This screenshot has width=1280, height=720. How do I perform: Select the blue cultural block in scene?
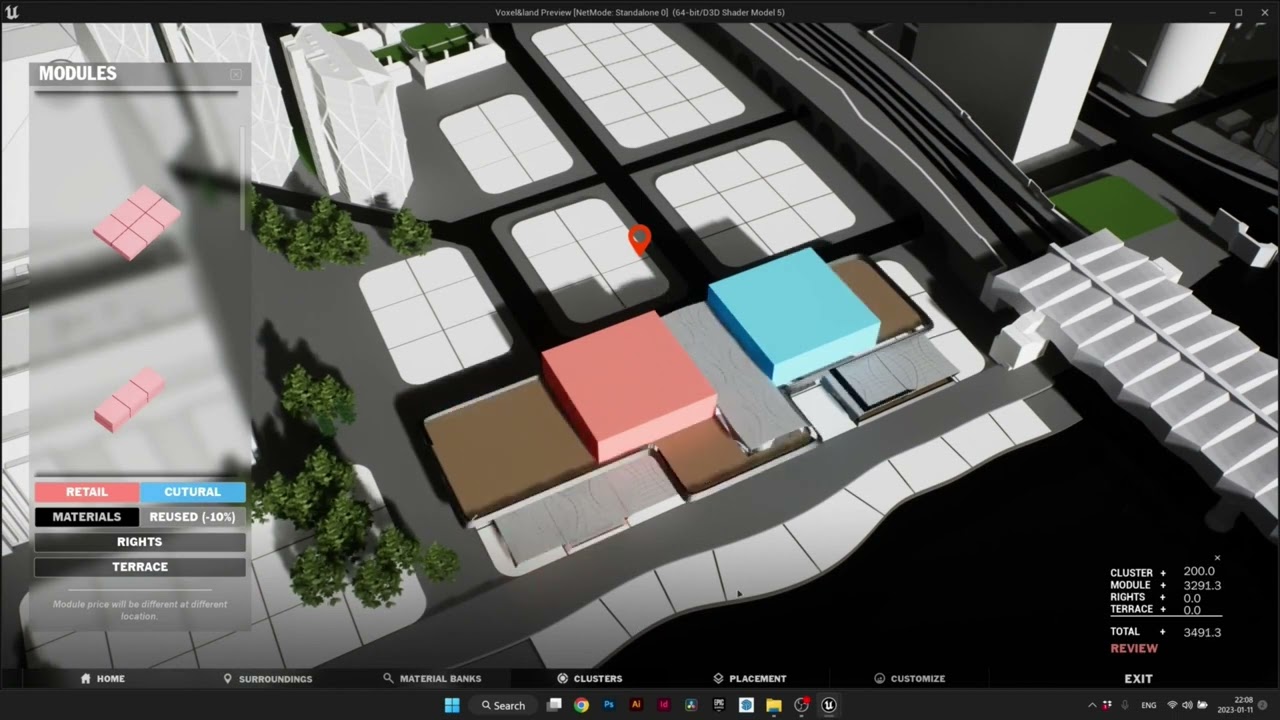795,315
